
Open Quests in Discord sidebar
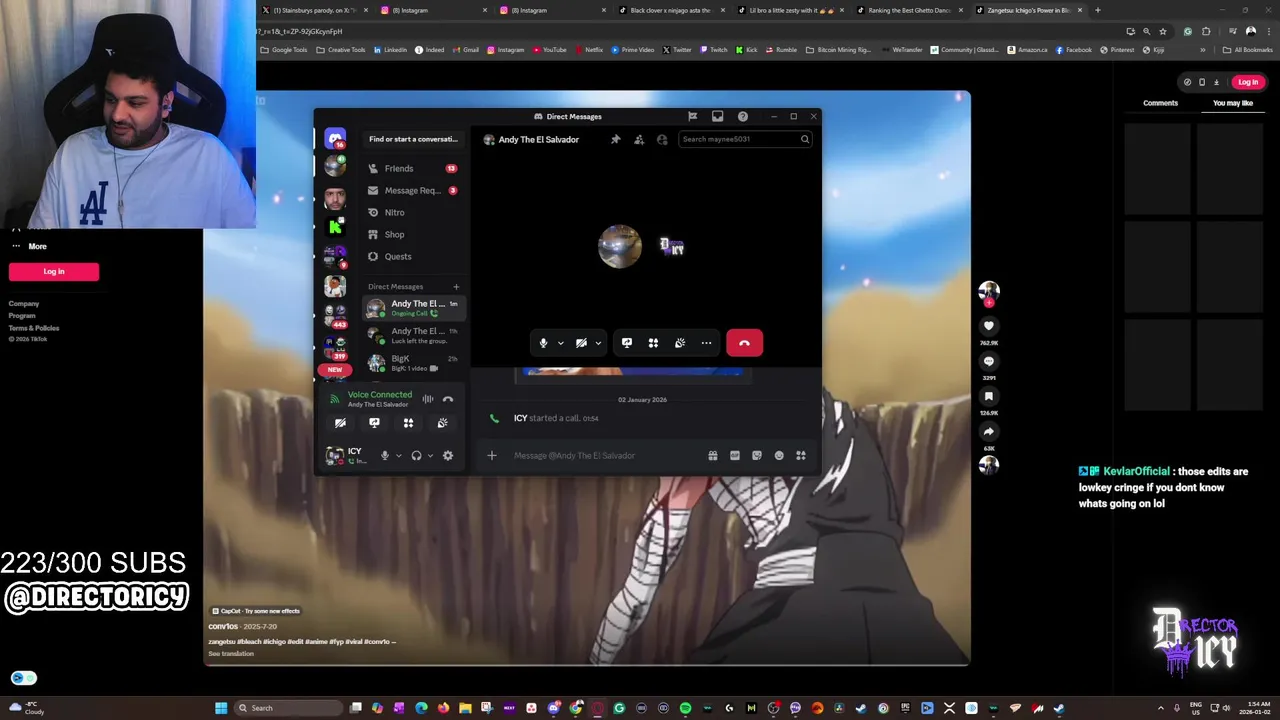click(x=413, y=257)
